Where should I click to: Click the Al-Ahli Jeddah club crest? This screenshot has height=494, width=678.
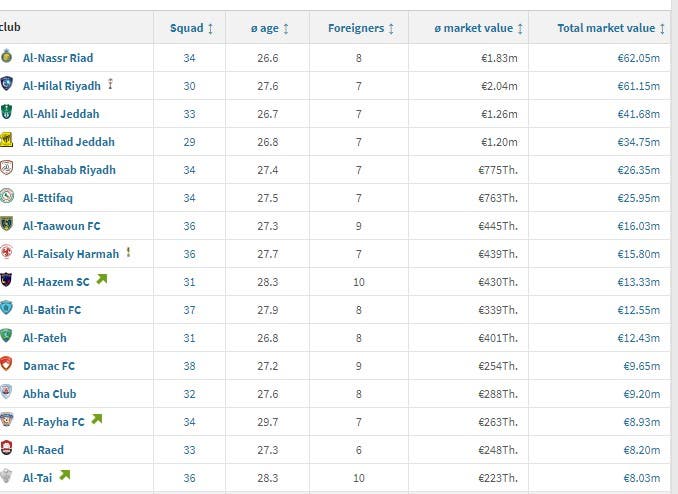[x=7, y=113]
